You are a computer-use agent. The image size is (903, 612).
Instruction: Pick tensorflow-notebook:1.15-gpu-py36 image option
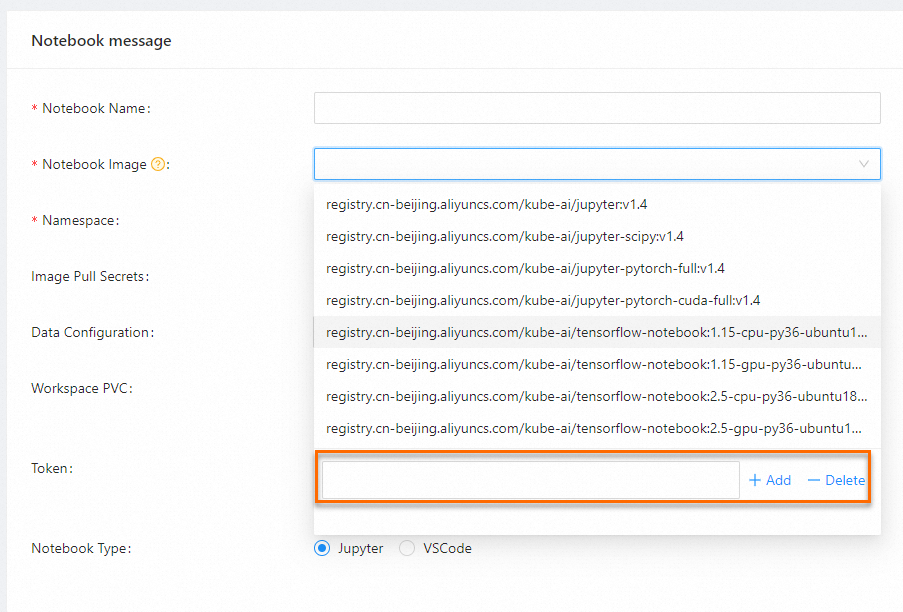click(x=597, y=364)
